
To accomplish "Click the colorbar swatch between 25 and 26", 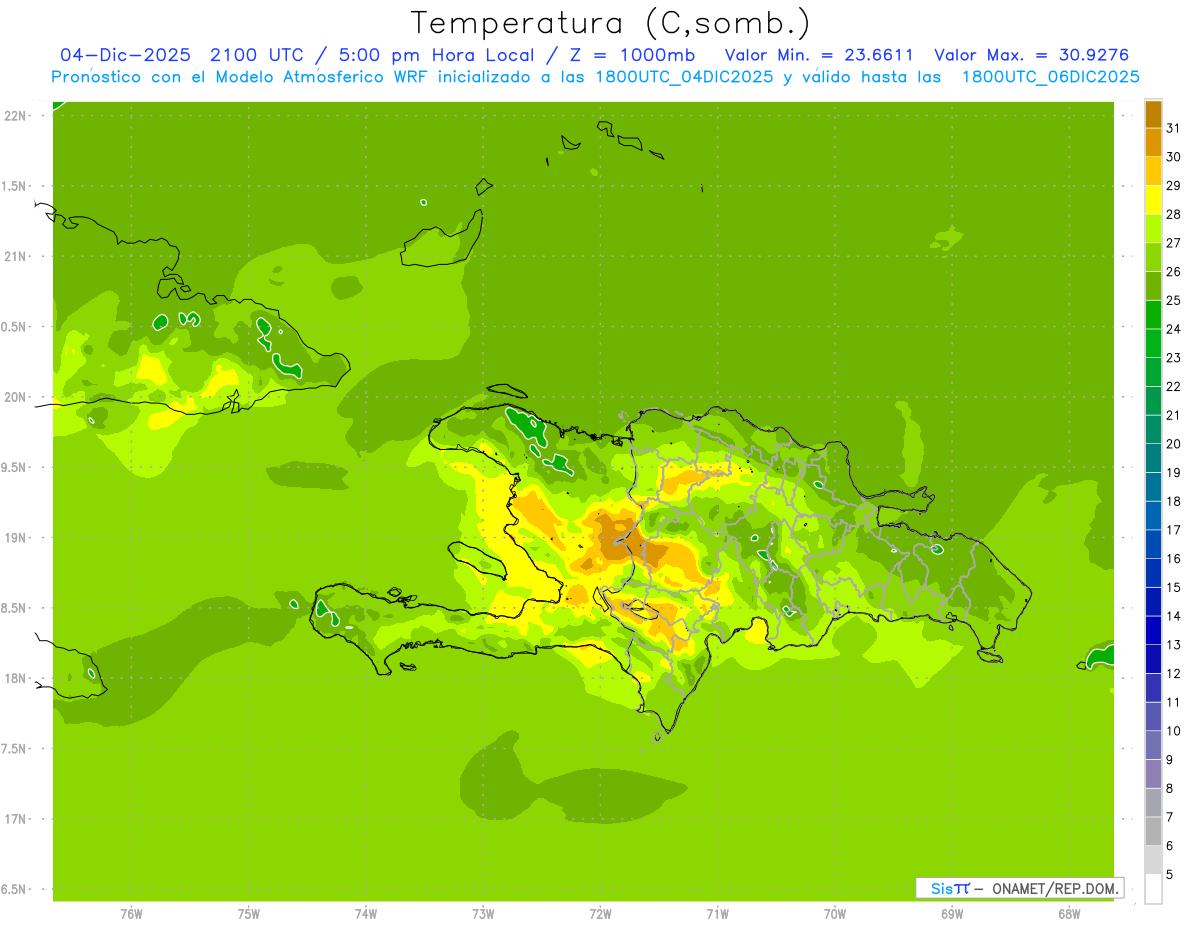I will tap(1153, 286).
